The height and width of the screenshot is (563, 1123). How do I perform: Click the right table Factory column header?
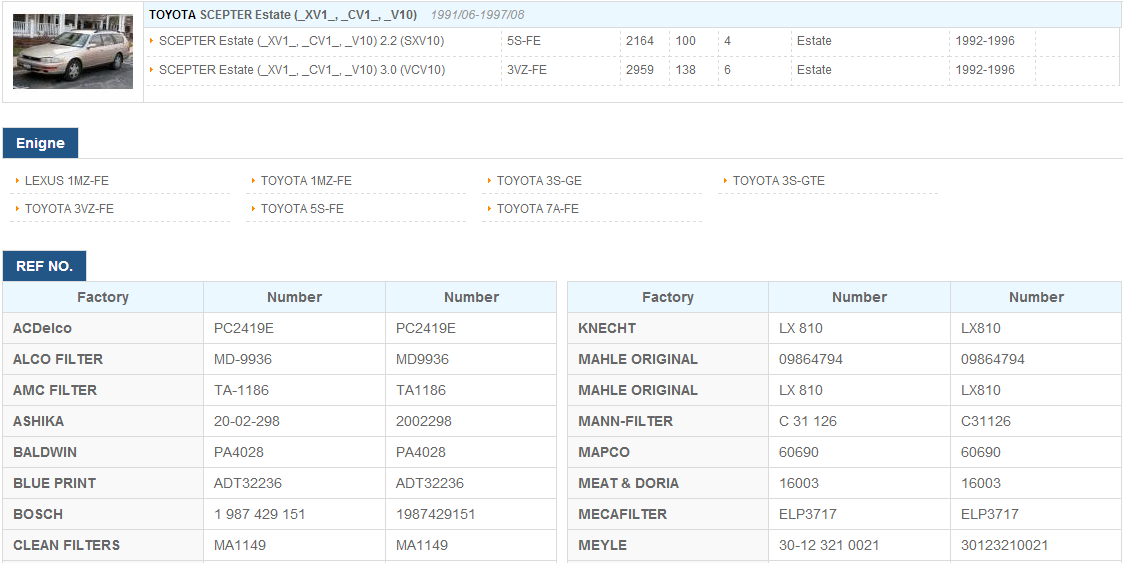(668, 297)
